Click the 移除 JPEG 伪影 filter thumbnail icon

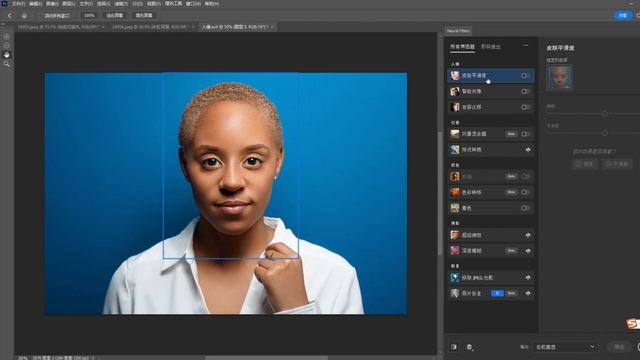click(455, 278)
